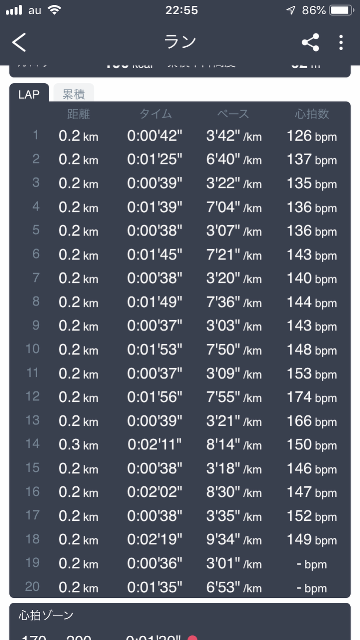Tap the タイム column header
The height and width of the screenshot is (640, 360).
click(x=156, y=114)
